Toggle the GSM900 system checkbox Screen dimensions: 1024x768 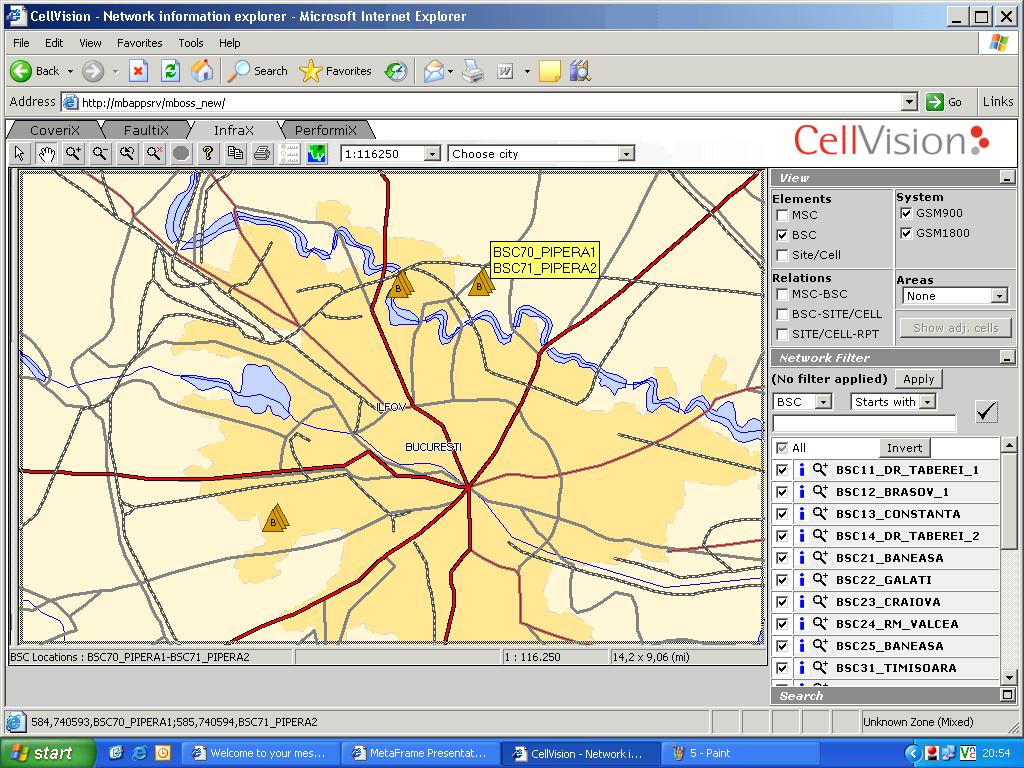(906, 213)
